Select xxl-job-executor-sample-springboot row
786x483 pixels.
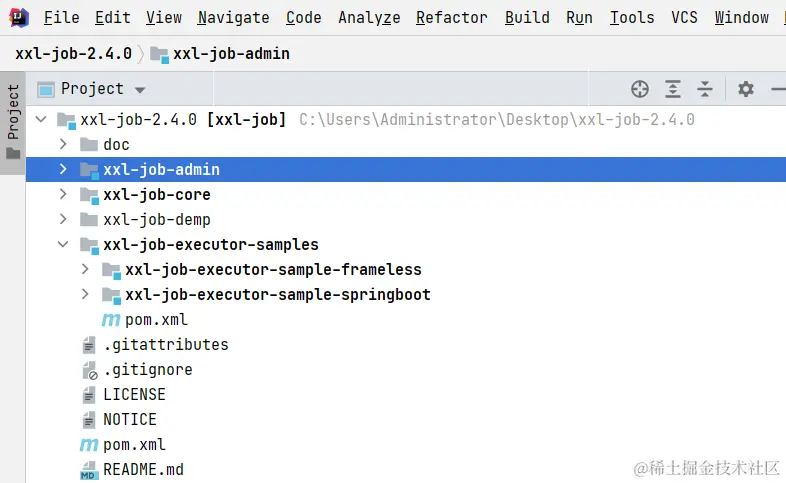(406, 295)
